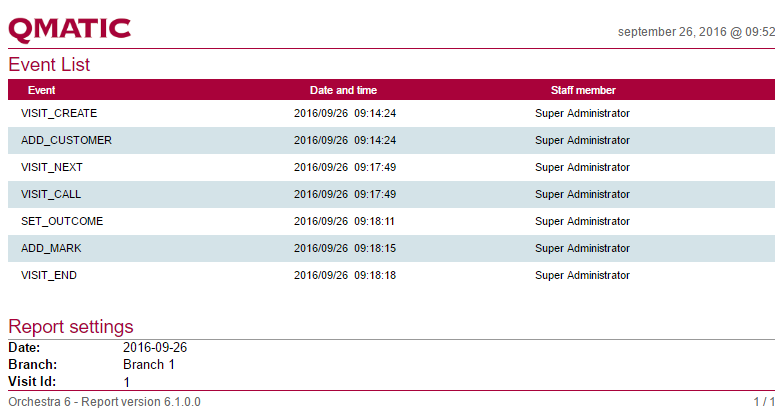Click the Visit Id value
Screen dimensions: 784x419
tap(127, 382)
